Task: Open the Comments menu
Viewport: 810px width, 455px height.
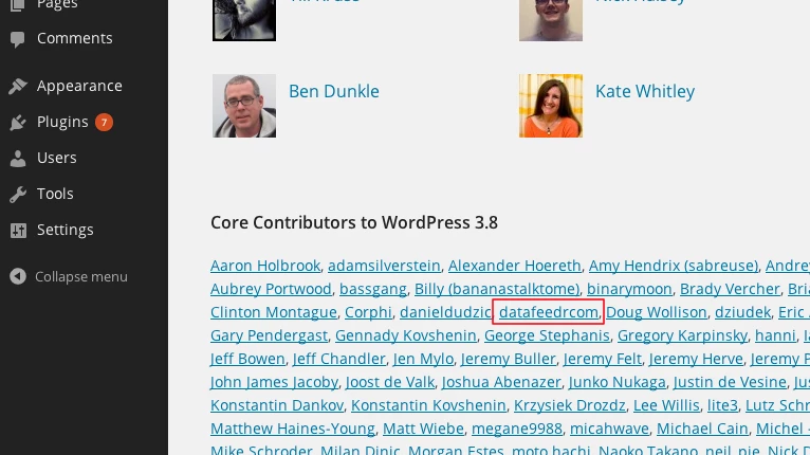Action: [x=74, y=38]
